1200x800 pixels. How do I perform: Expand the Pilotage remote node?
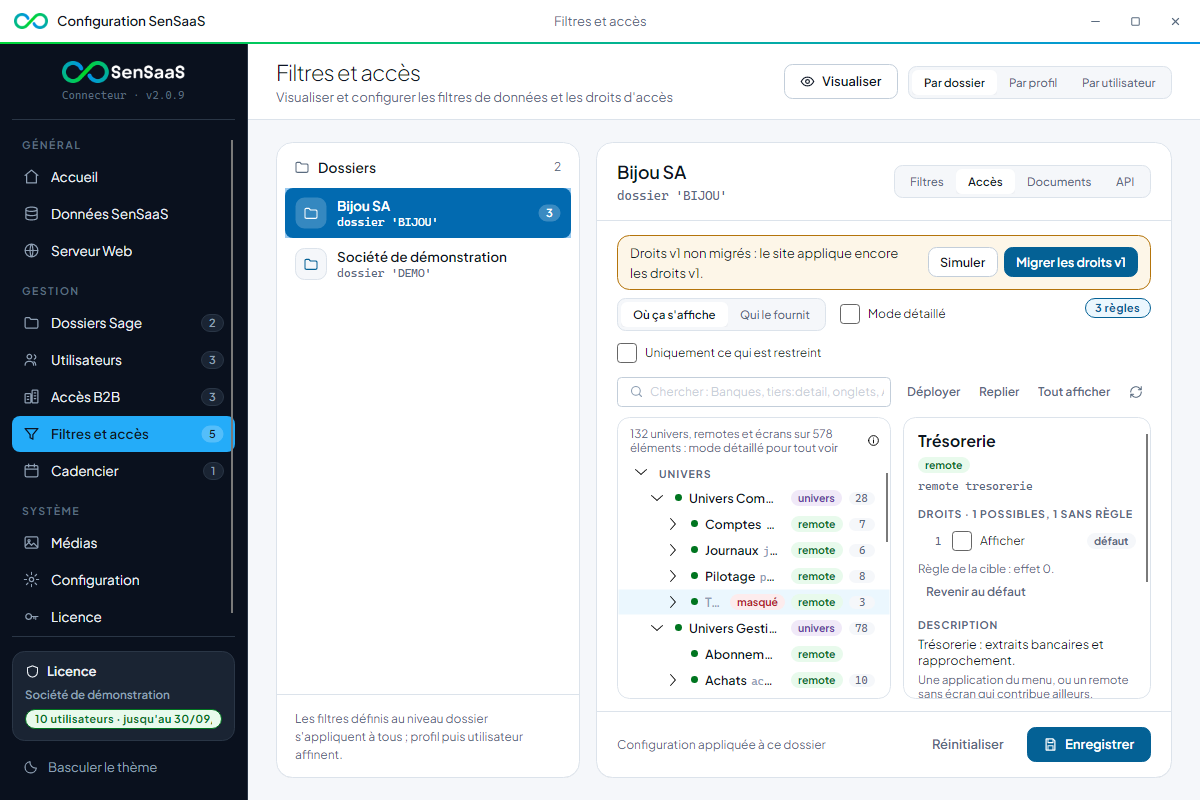click(x=673, y=576)
